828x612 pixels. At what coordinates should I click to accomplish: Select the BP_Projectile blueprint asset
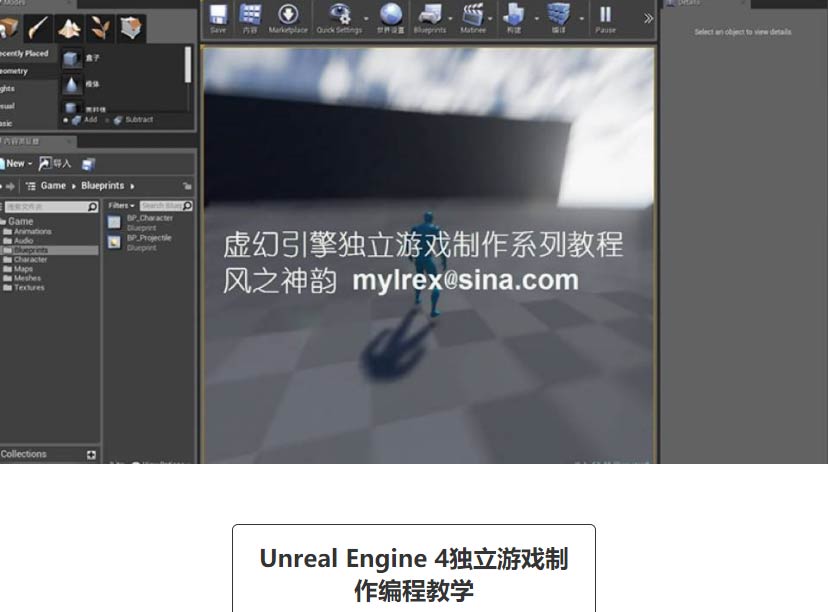140,242
